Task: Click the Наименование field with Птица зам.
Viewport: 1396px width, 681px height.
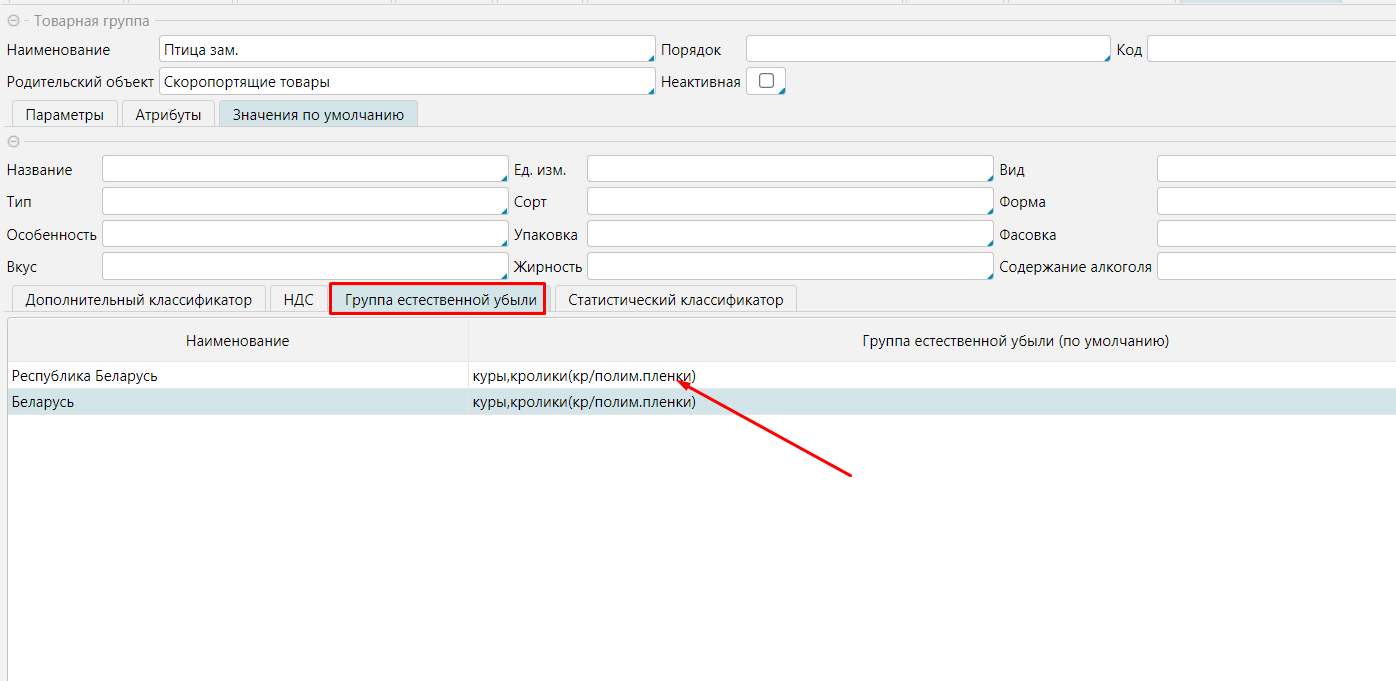Action: [x=406, y=49]
